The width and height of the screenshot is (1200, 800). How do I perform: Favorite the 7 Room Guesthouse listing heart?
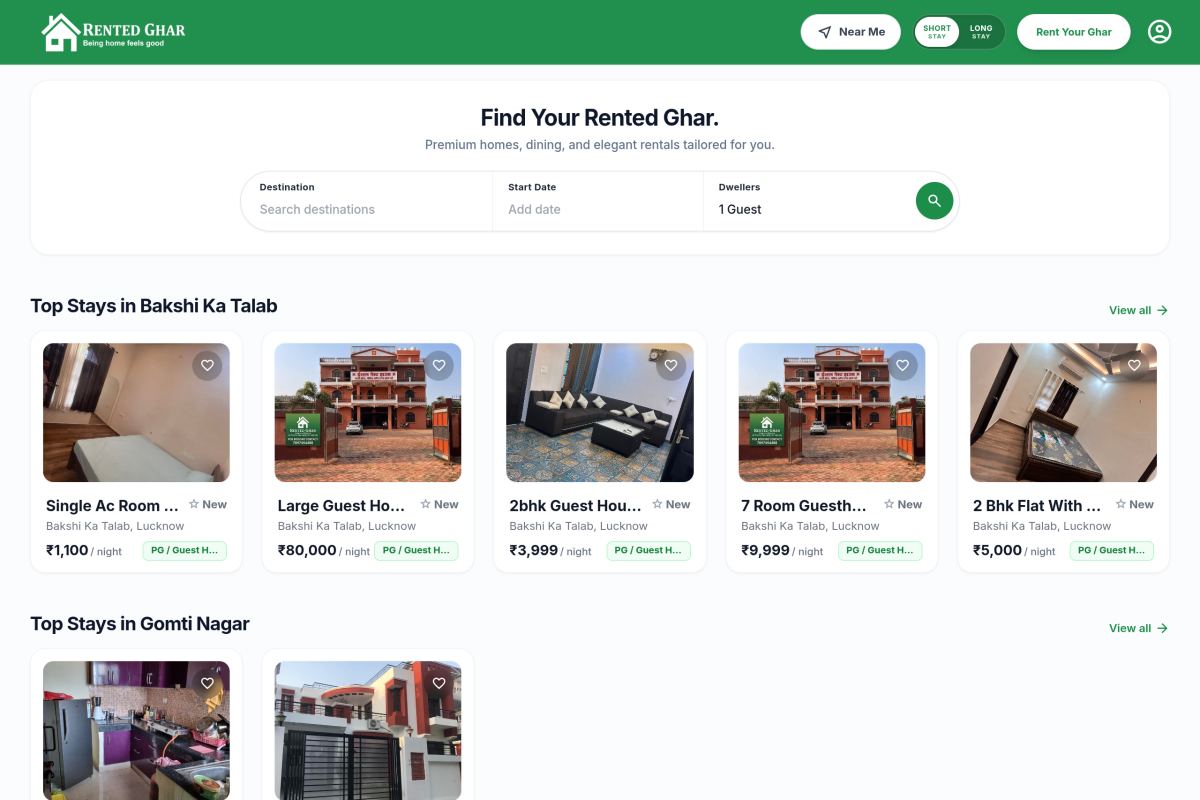pos(903,366)
